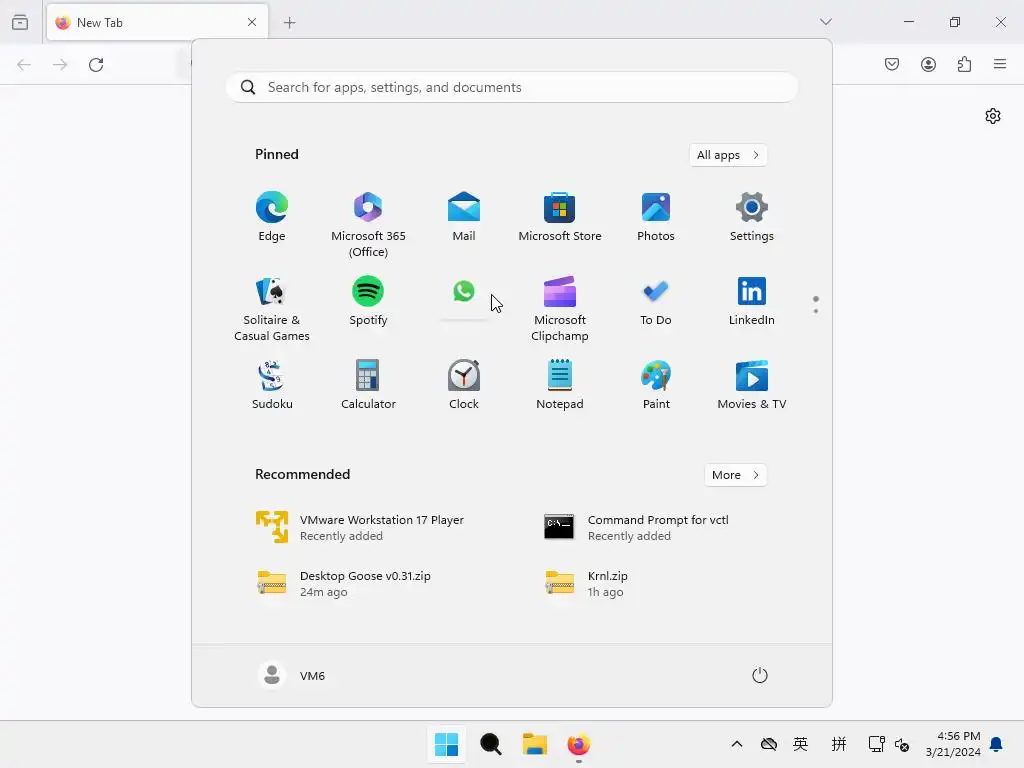Open a new Firefox tab with plus
1024x768 pixels.
tap(289, 23)
